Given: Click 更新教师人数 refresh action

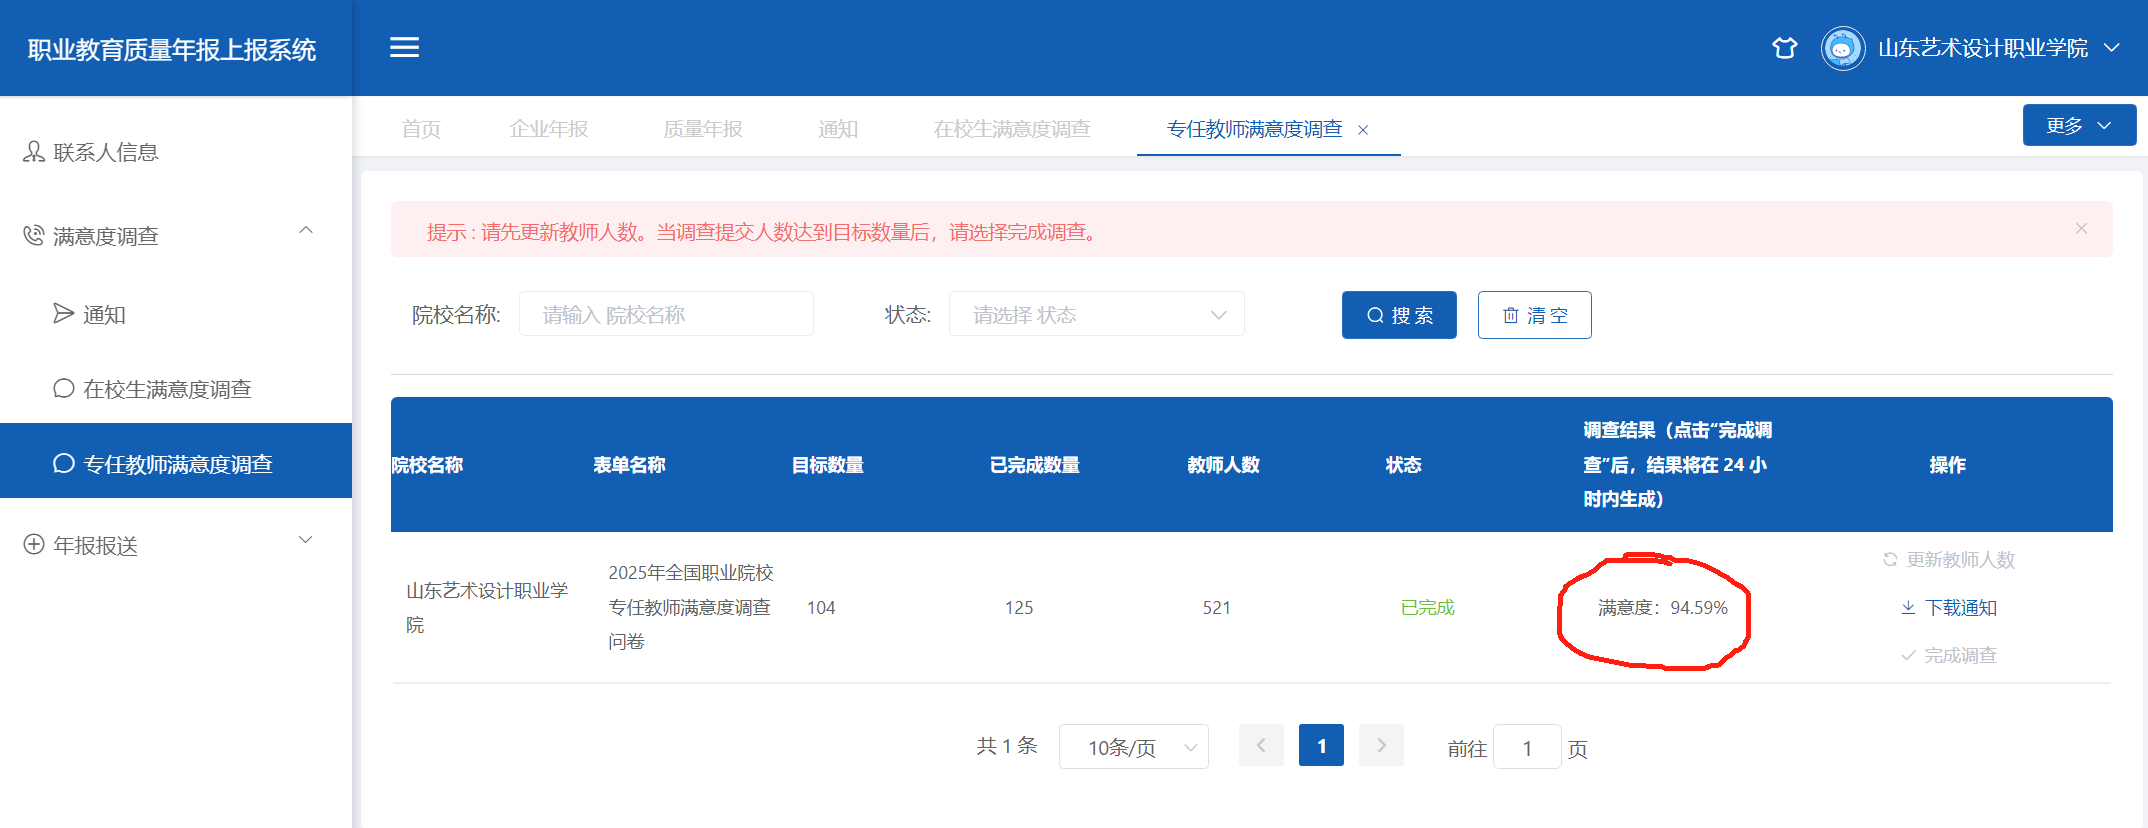Looking at the screenshot, I should click(x=1949, y=560).
